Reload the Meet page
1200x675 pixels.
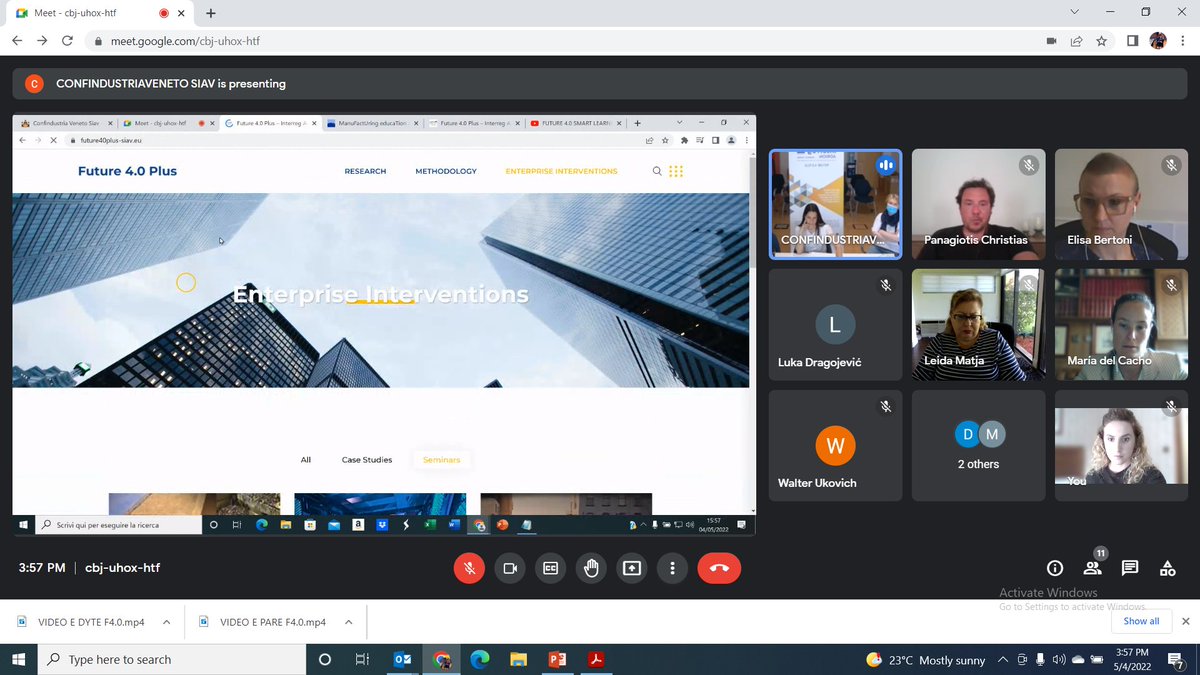[x=67, y=41]
